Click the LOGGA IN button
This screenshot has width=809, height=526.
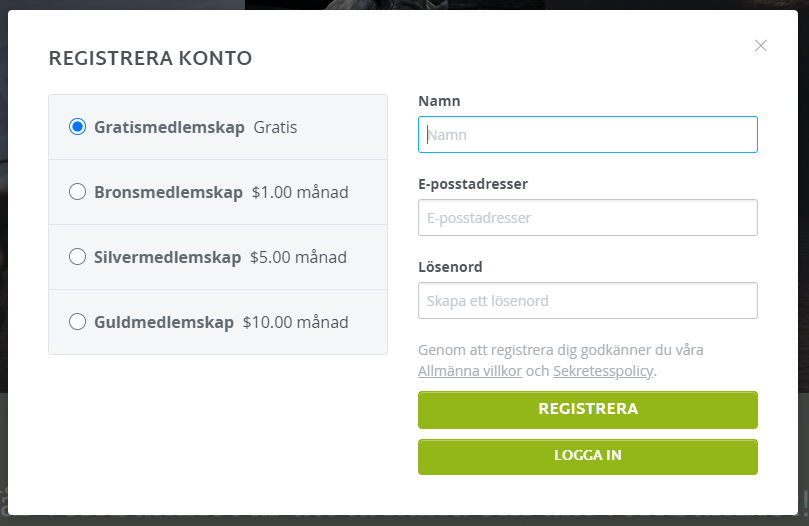[588, 457]
